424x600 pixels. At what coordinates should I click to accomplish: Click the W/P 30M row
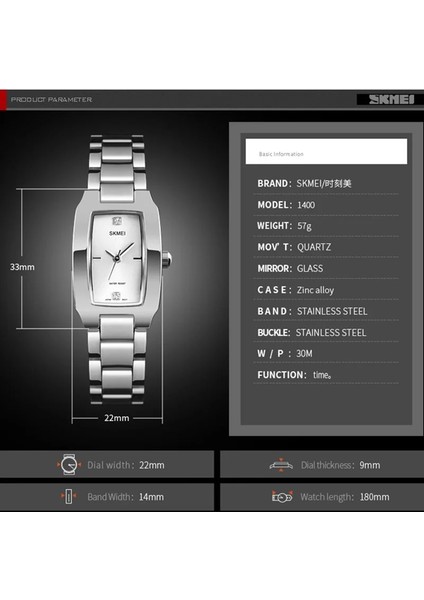click(x=326, y=354)
